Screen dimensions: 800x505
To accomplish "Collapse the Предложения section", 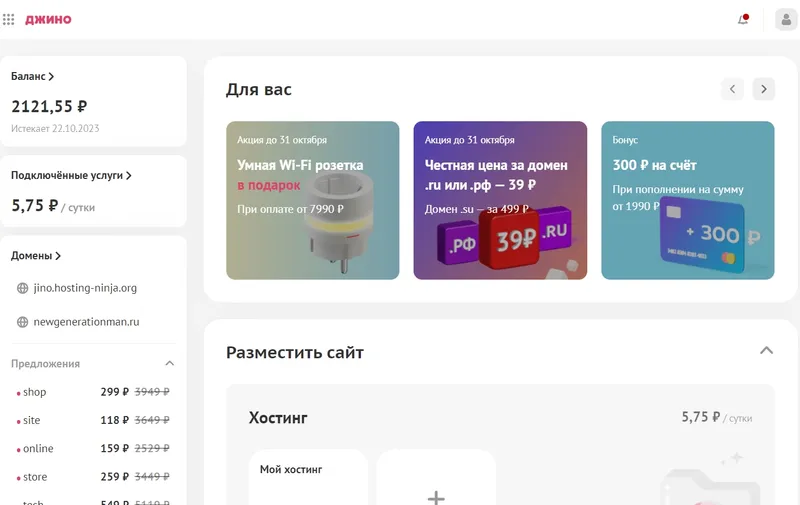I will (x=170, y=363).
